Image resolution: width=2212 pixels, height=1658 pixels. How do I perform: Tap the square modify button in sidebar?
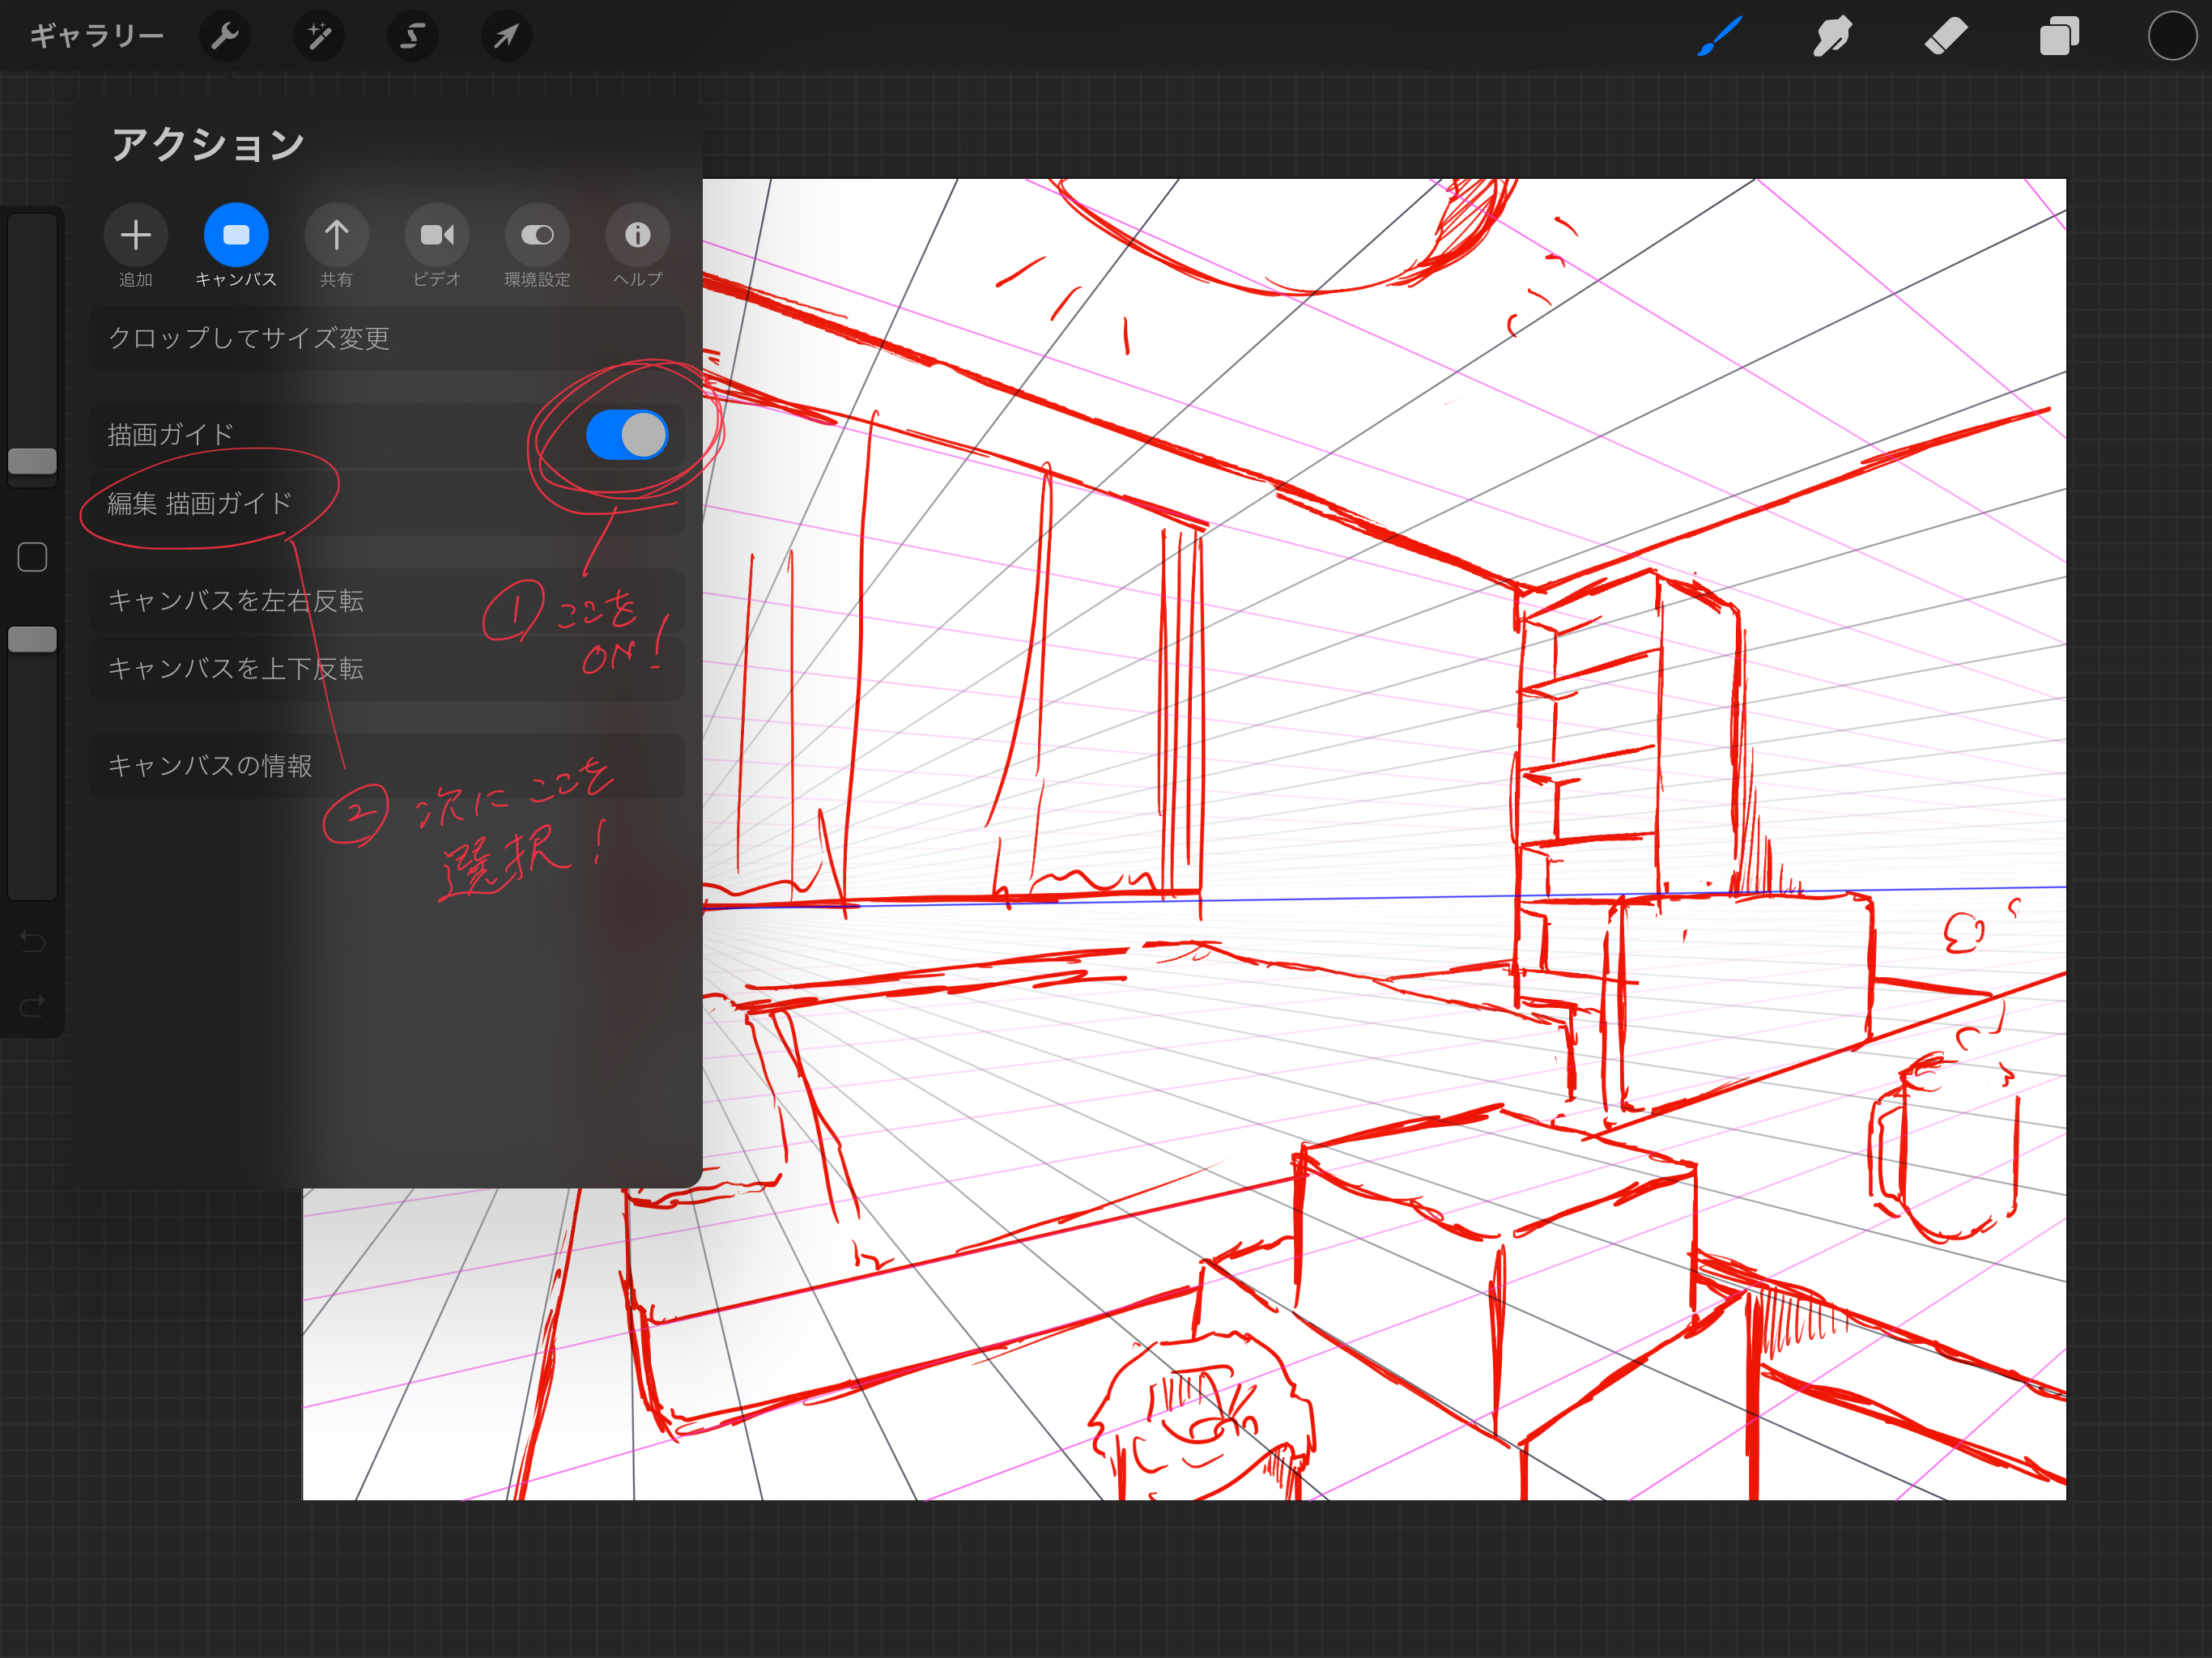pos(32,557)
